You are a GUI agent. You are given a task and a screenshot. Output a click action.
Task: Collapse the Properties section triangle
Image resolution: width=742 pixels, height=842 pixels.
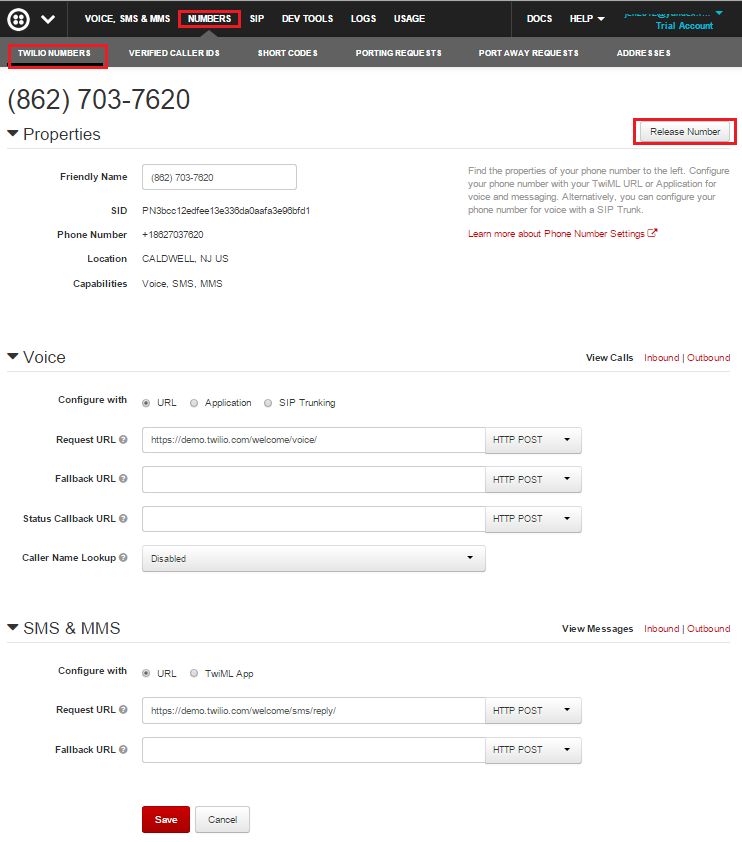pyautogui.click(x=13, y=133)
